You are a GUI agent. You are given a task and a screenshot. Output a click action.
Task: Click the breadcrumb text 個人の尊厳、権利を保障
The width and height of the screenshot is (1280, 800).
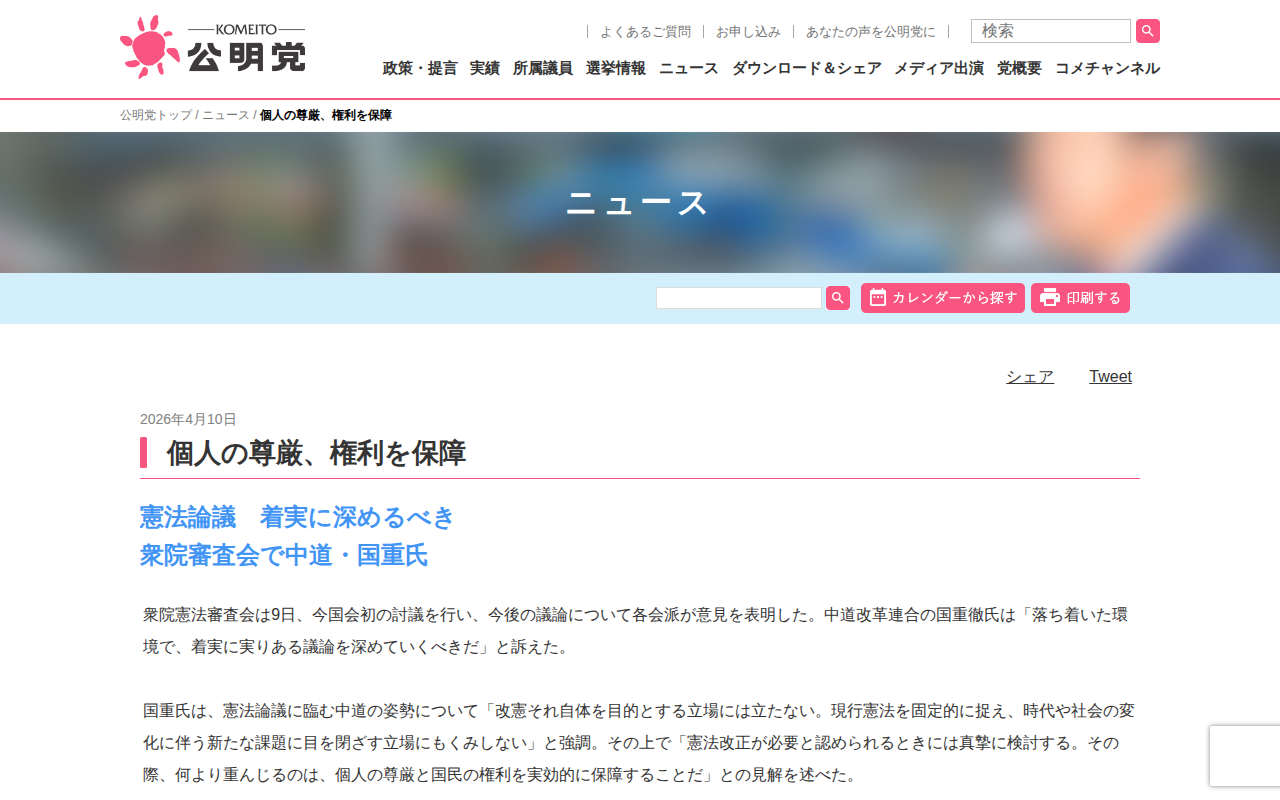(326, 115)
